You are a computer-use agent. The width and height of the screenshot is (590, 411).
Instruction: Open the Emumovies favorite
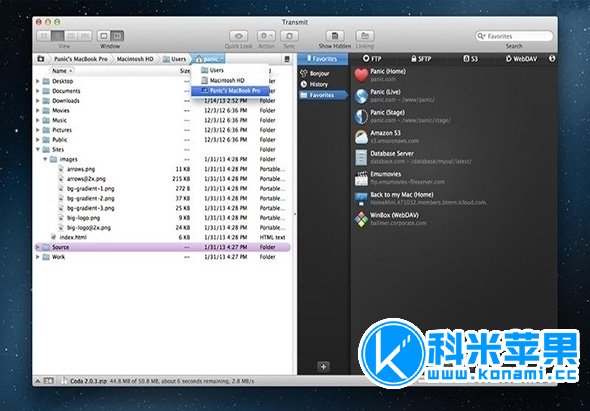click(453, 178)
